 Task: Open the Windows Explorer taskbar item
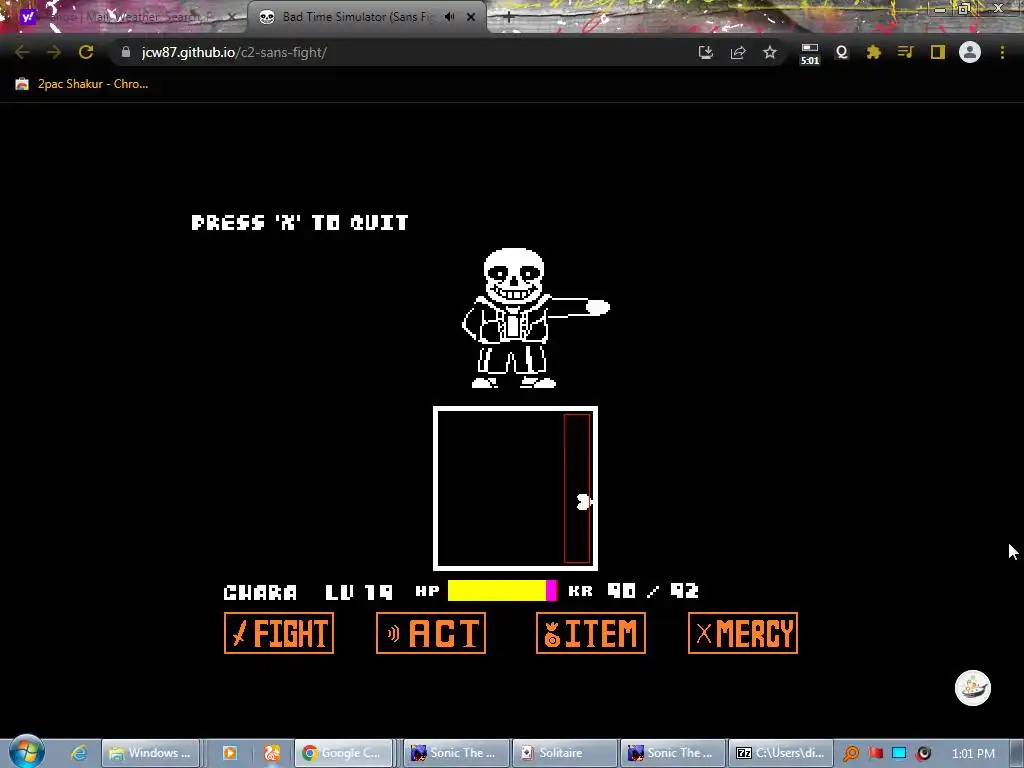[x=150, y=753]
